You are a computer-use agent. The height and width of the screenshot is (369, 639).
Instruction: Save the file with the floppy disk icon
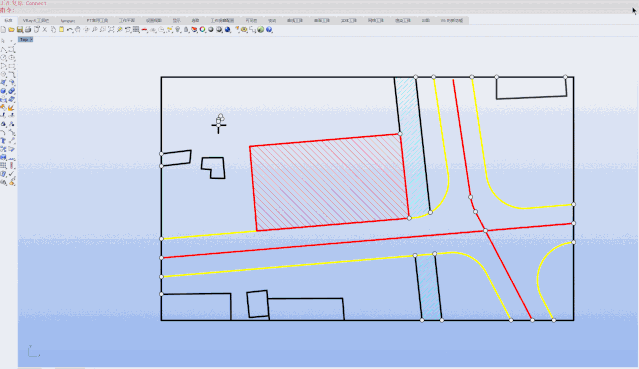[x=20, y=30]
